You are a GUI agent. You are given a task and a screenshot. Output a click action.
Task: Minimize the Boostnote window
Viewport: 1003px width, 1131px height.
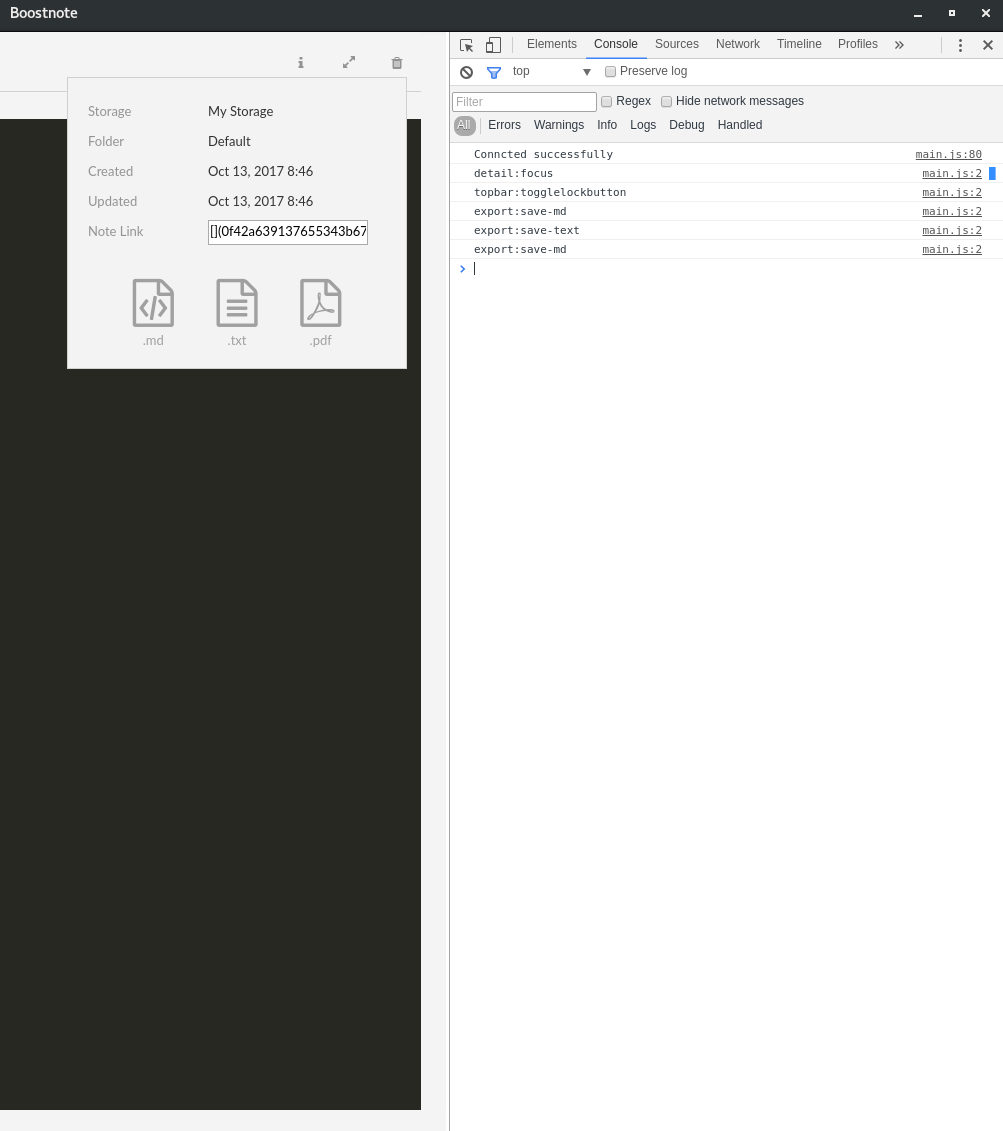(918, 14)
